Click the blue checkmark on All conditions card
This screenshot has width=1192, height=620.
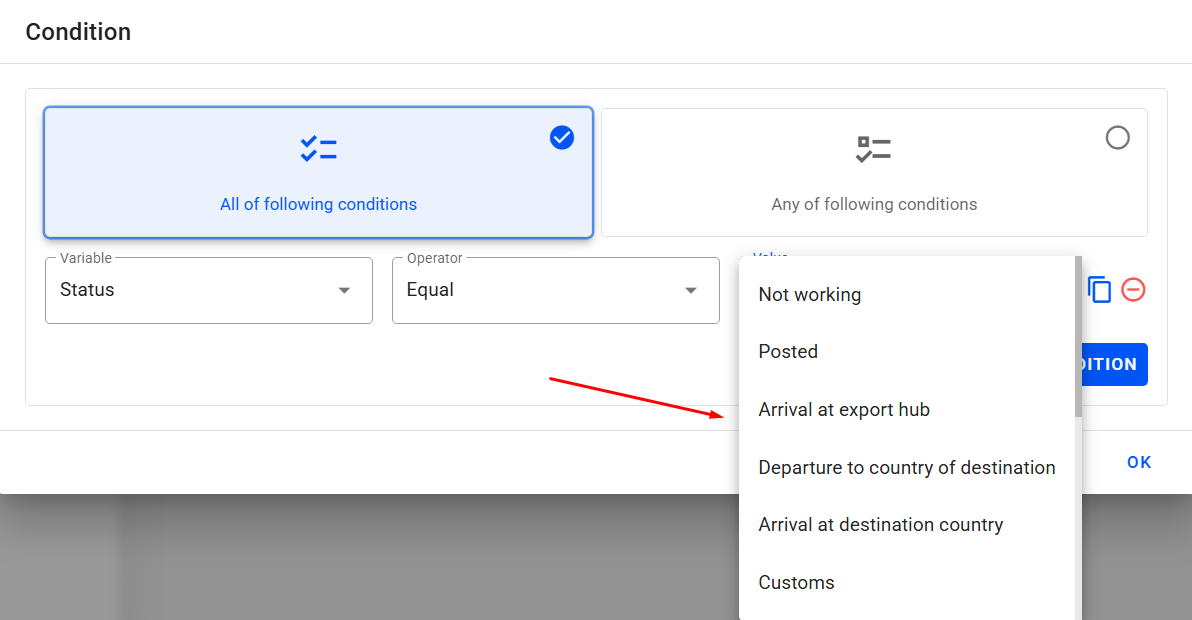tap(562, 138)
